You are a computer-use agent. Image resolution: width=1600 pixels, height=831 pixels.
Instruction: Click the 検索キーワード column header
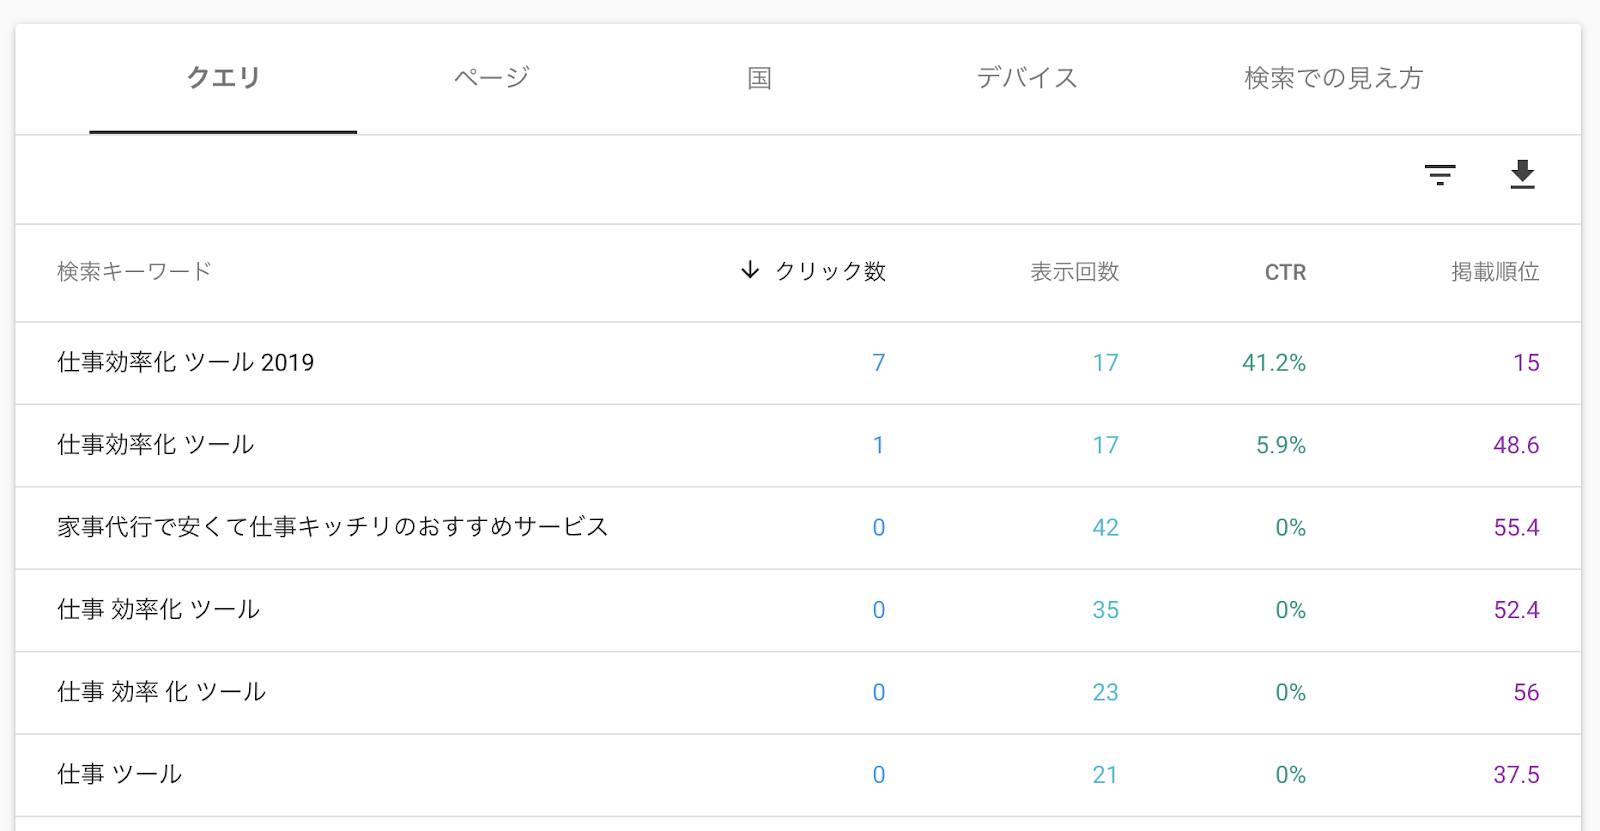click(134, 272)
